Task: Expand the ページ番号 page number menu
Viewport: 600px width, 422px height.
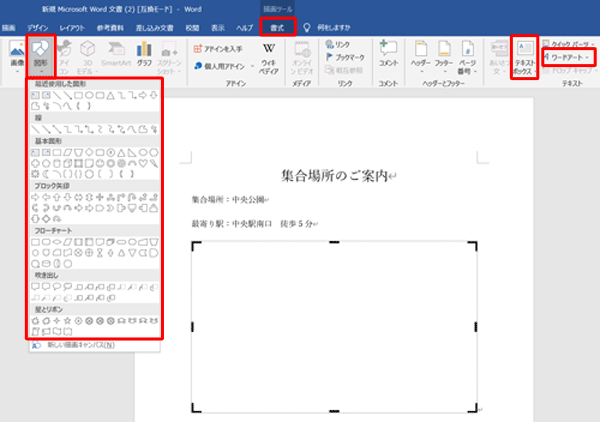Action: 467,57
